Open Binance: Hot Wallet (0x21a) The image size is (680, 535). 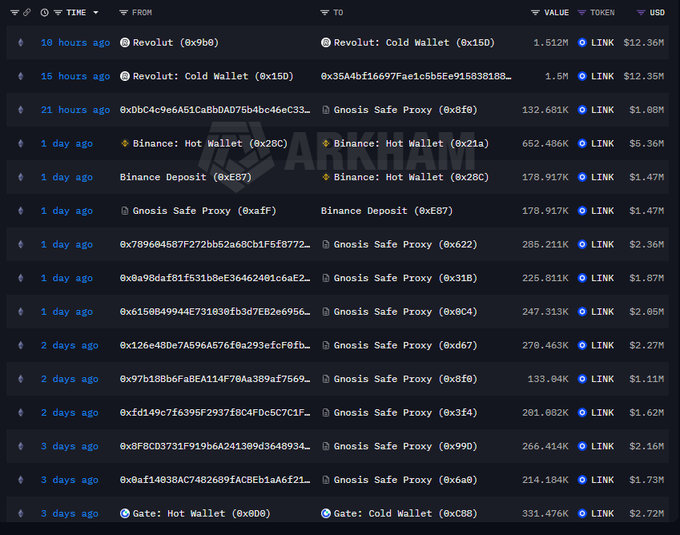pyautogui.click(x=411, y=144)
